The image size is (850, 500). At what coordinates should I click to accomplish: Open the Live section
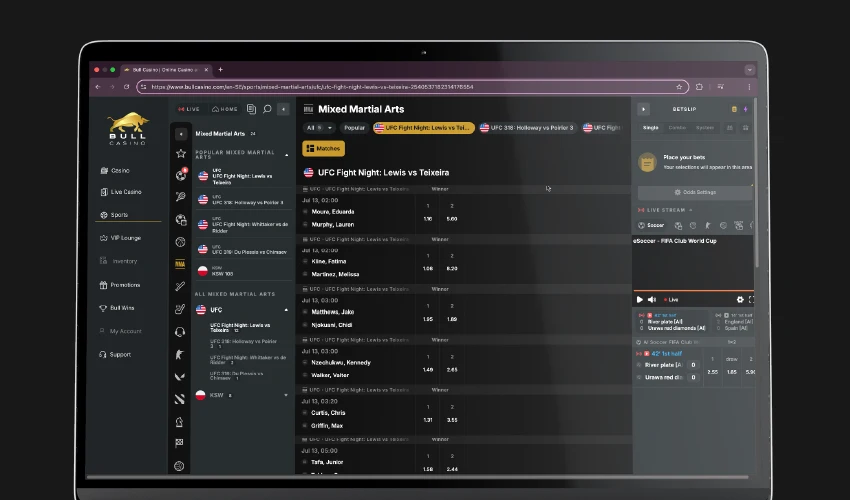(189, 109)
